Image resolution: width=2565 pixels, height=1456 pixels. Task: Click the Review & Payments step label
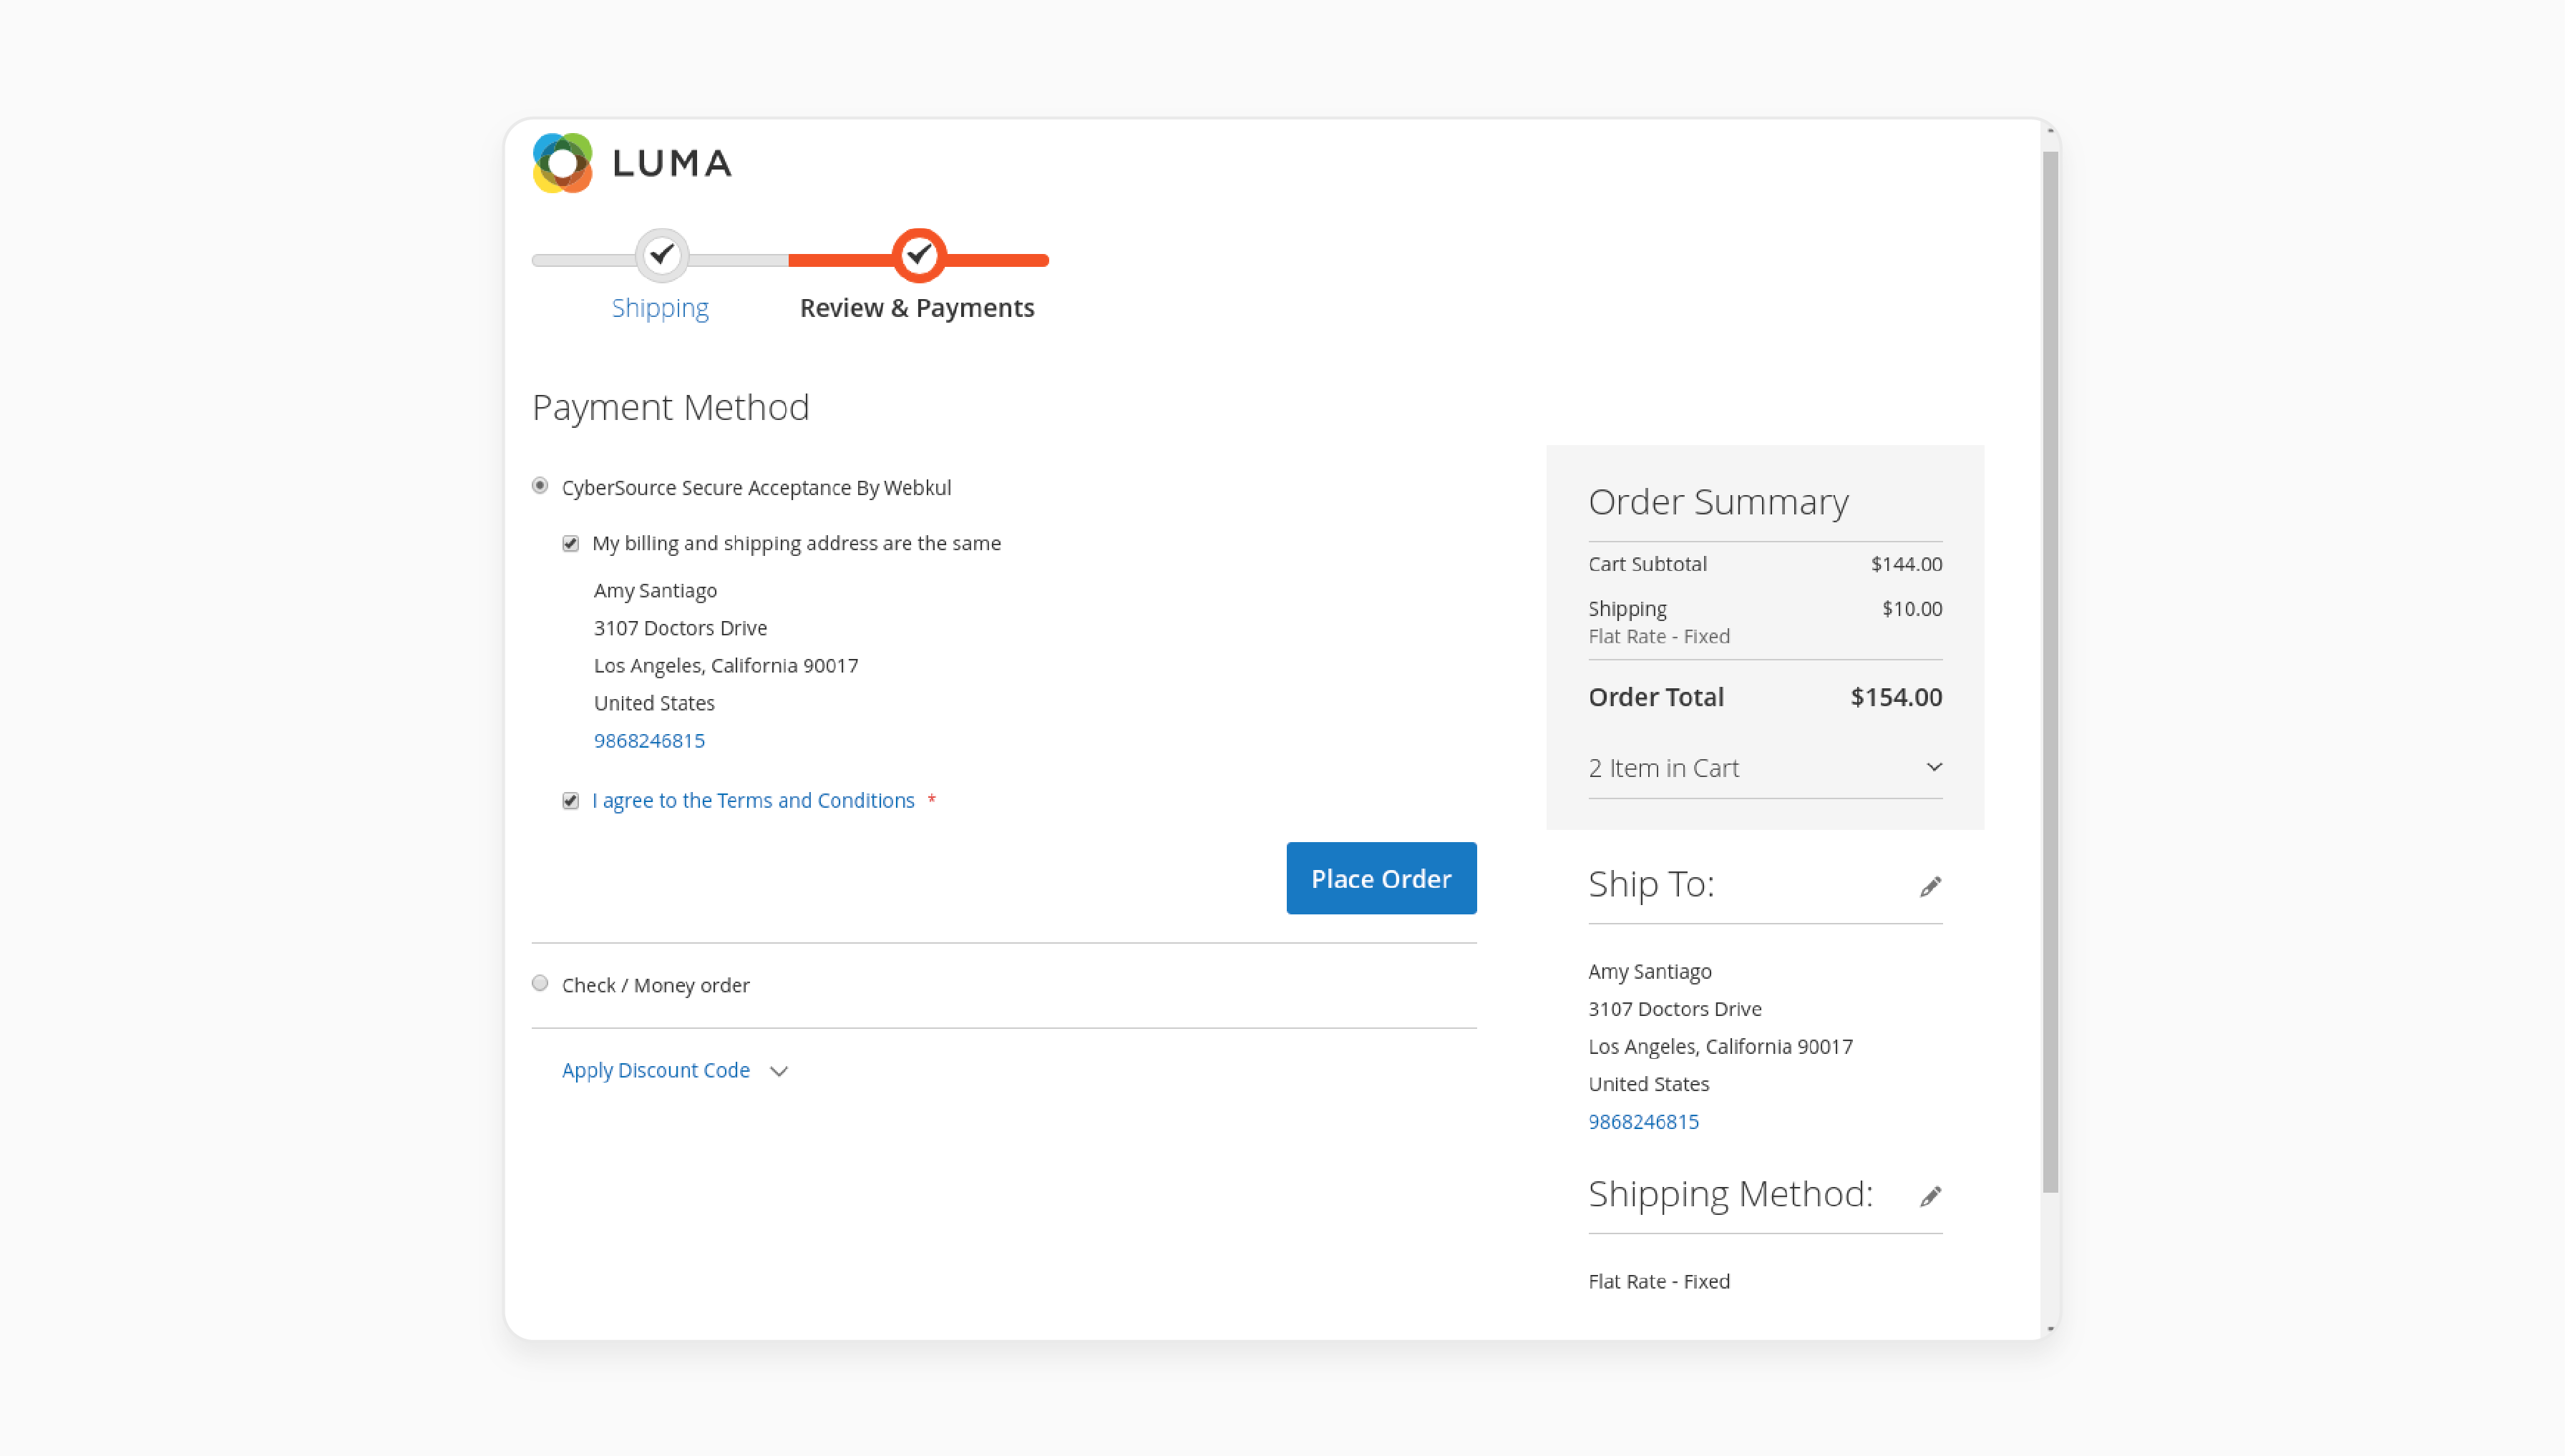tap(917, 308)
